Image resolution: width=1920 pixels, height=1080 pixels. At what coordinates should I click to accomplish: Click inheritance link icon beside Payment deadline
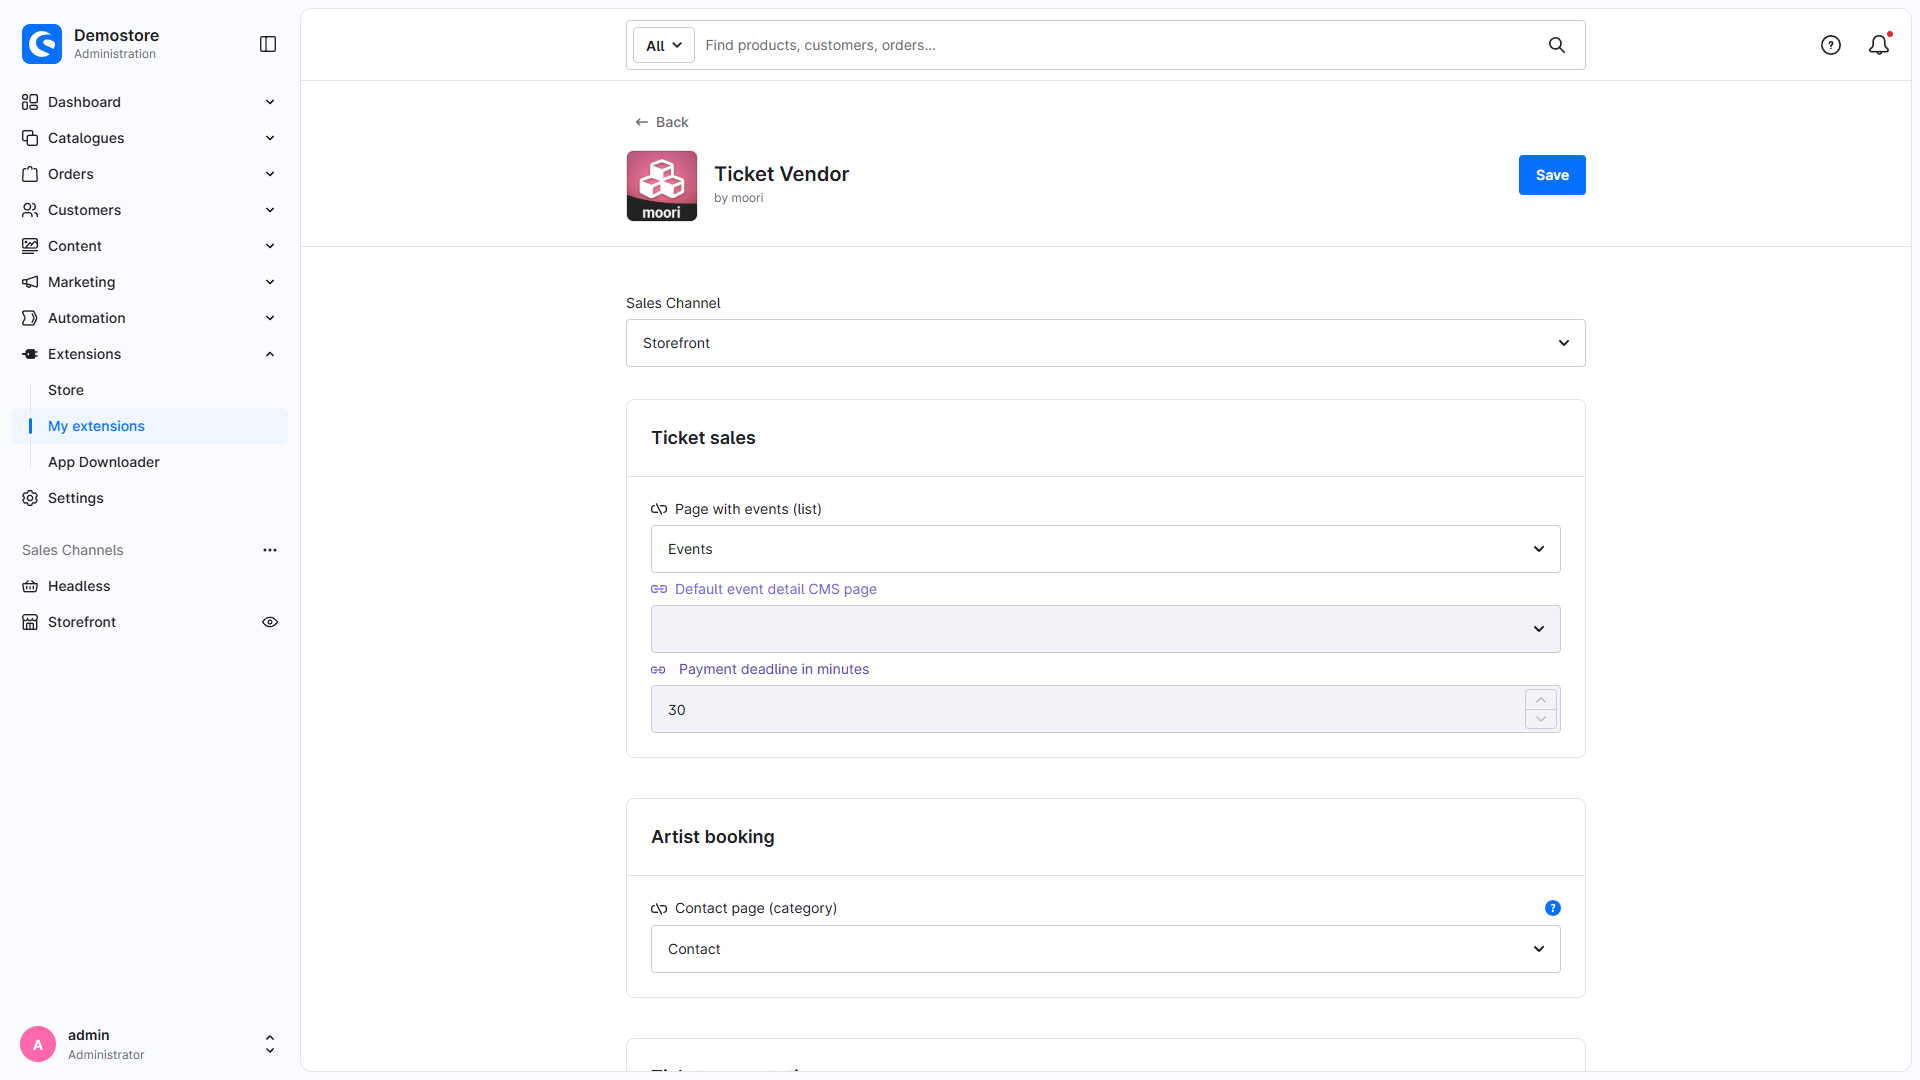tap(659, 670)
